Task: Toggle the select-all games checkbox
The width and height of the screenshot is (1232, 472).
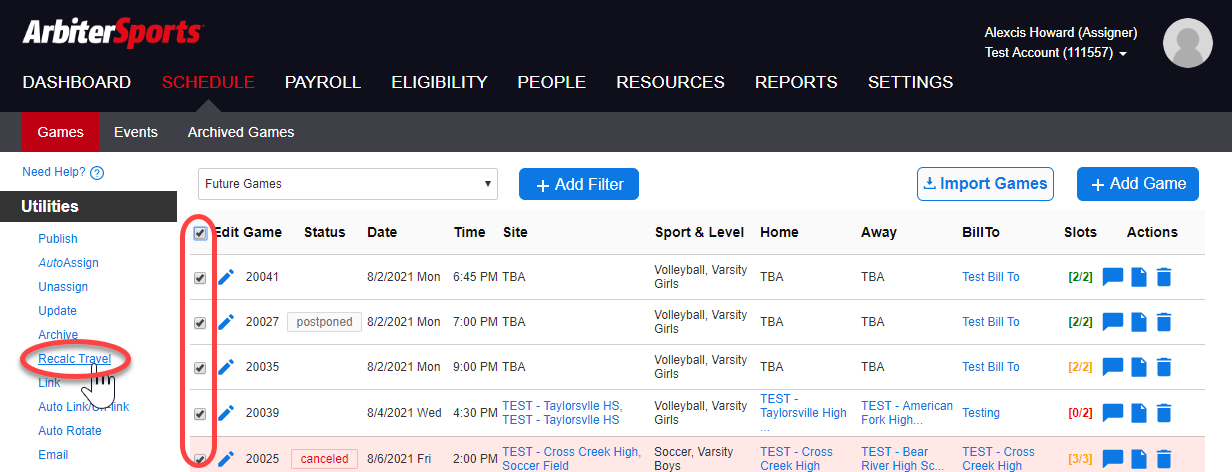Action: click(200, 233)
